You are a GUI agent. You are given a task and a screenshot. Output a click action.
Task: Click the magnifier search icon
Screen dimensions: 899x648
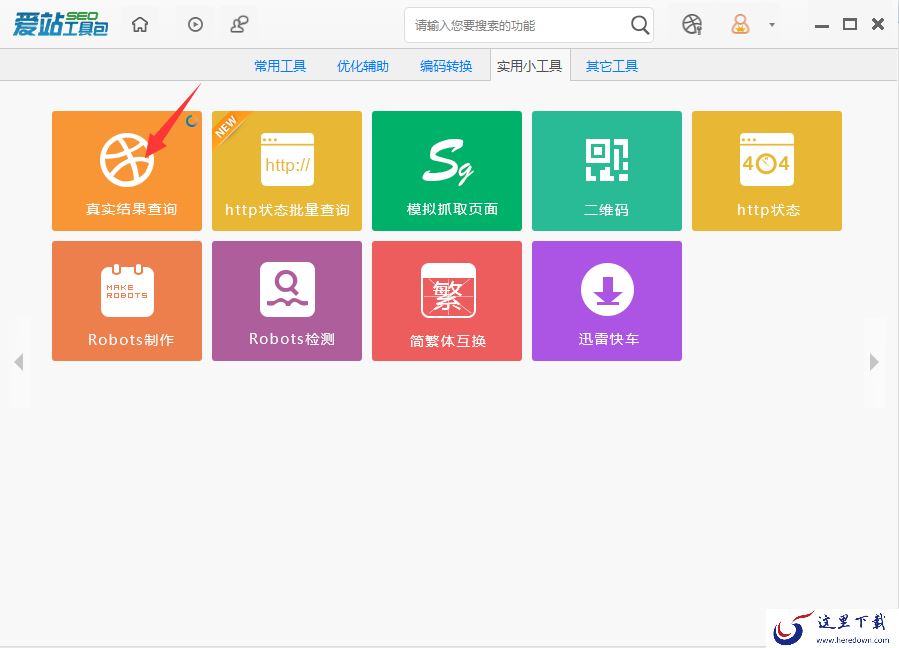pyautogui.click(x=639, y=25)
